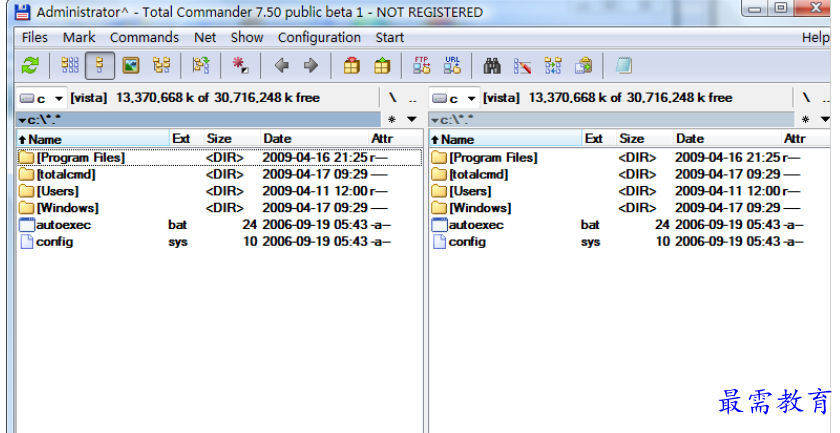Image resolution: width=840 pixels, height=433 pixels.
Task: Open the Net menu
Action: pyautogui.click(x=205, y=38)
